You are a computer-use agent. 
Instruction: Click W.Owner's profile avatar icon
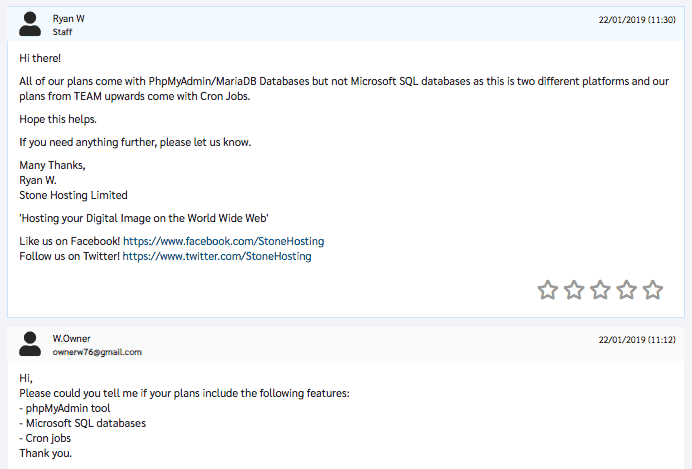click(30, 344)
